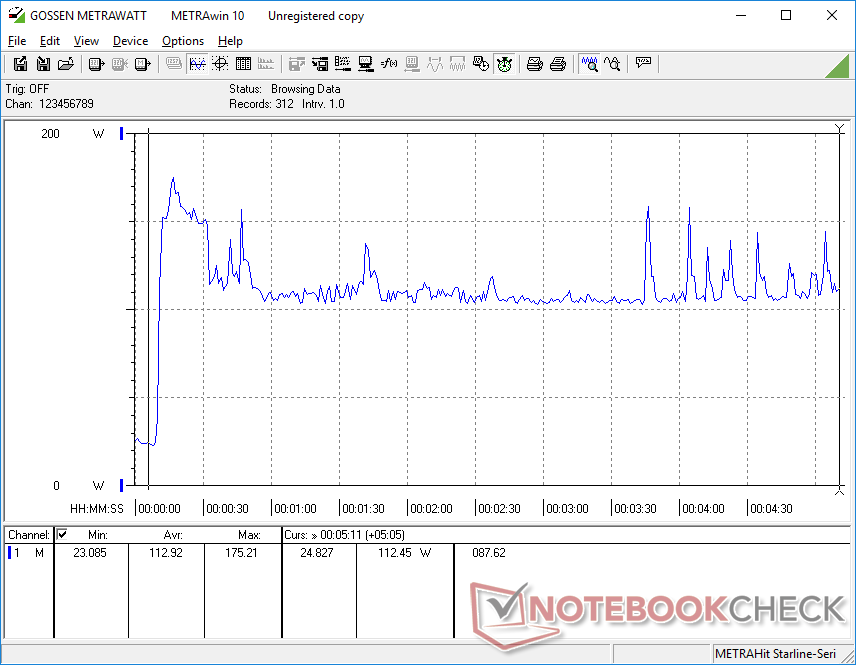The width and height of the screenshot is (856, 665).
Task: Open a file with the folder icon
Action: click(x=66, y=64)
